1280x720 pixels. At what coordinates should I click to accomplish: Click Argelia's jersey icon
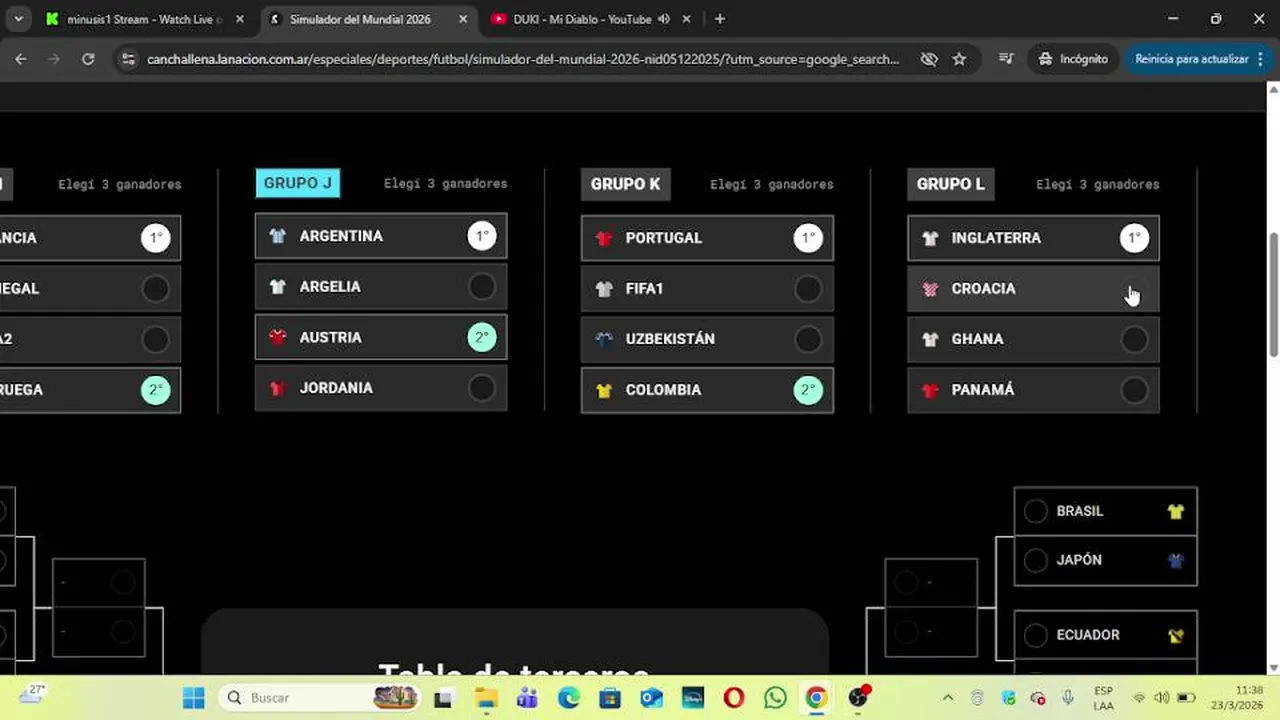coord(278,287)
